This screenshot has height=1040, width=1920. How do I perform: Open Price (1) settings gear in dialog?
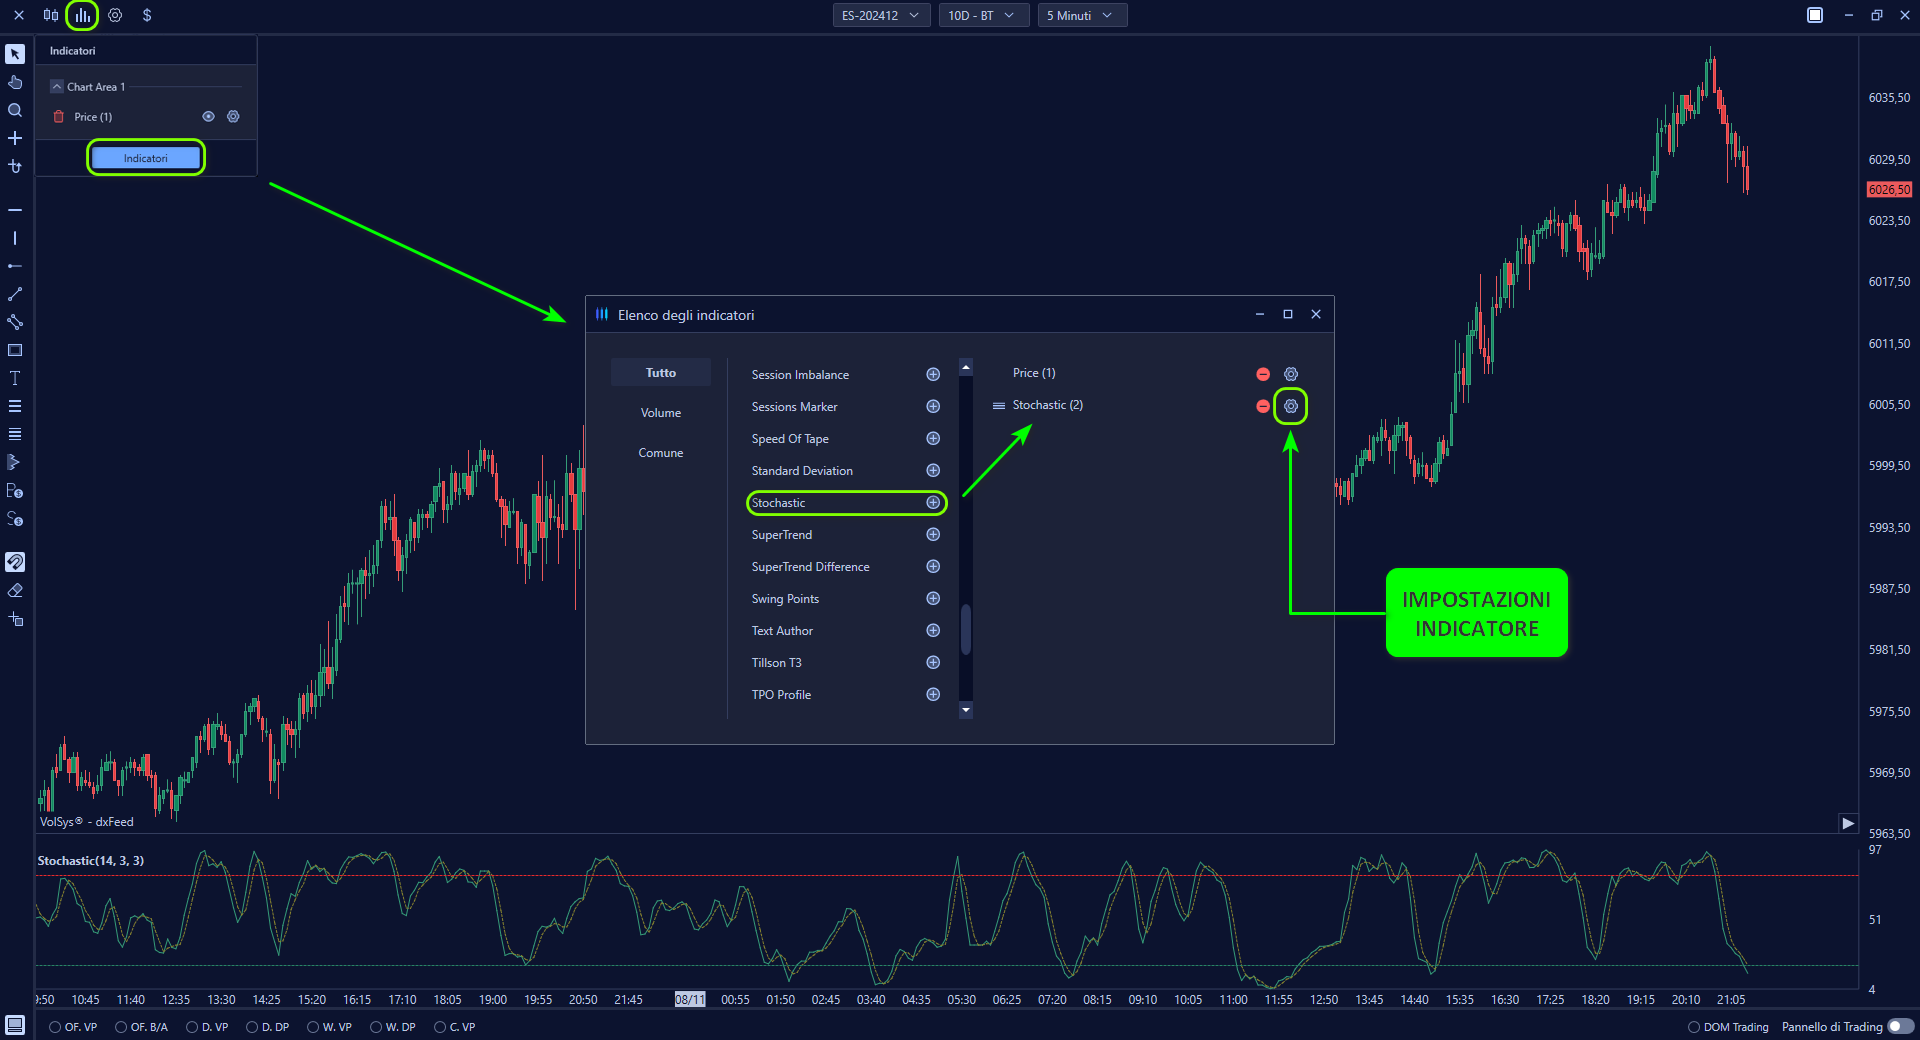coord(1291,374)
